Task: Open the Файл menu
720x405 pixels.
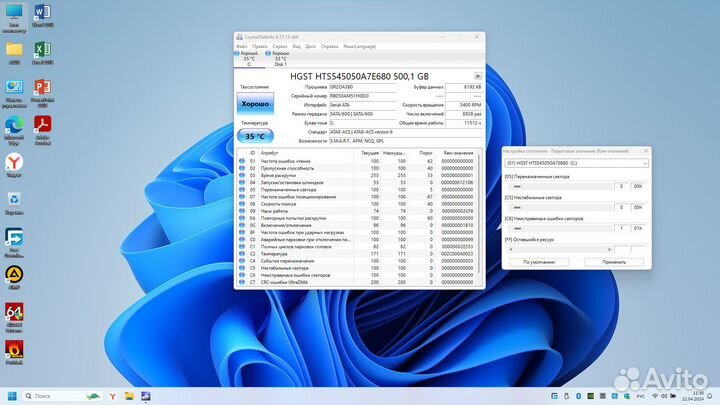Action: [x=242, y=46]
